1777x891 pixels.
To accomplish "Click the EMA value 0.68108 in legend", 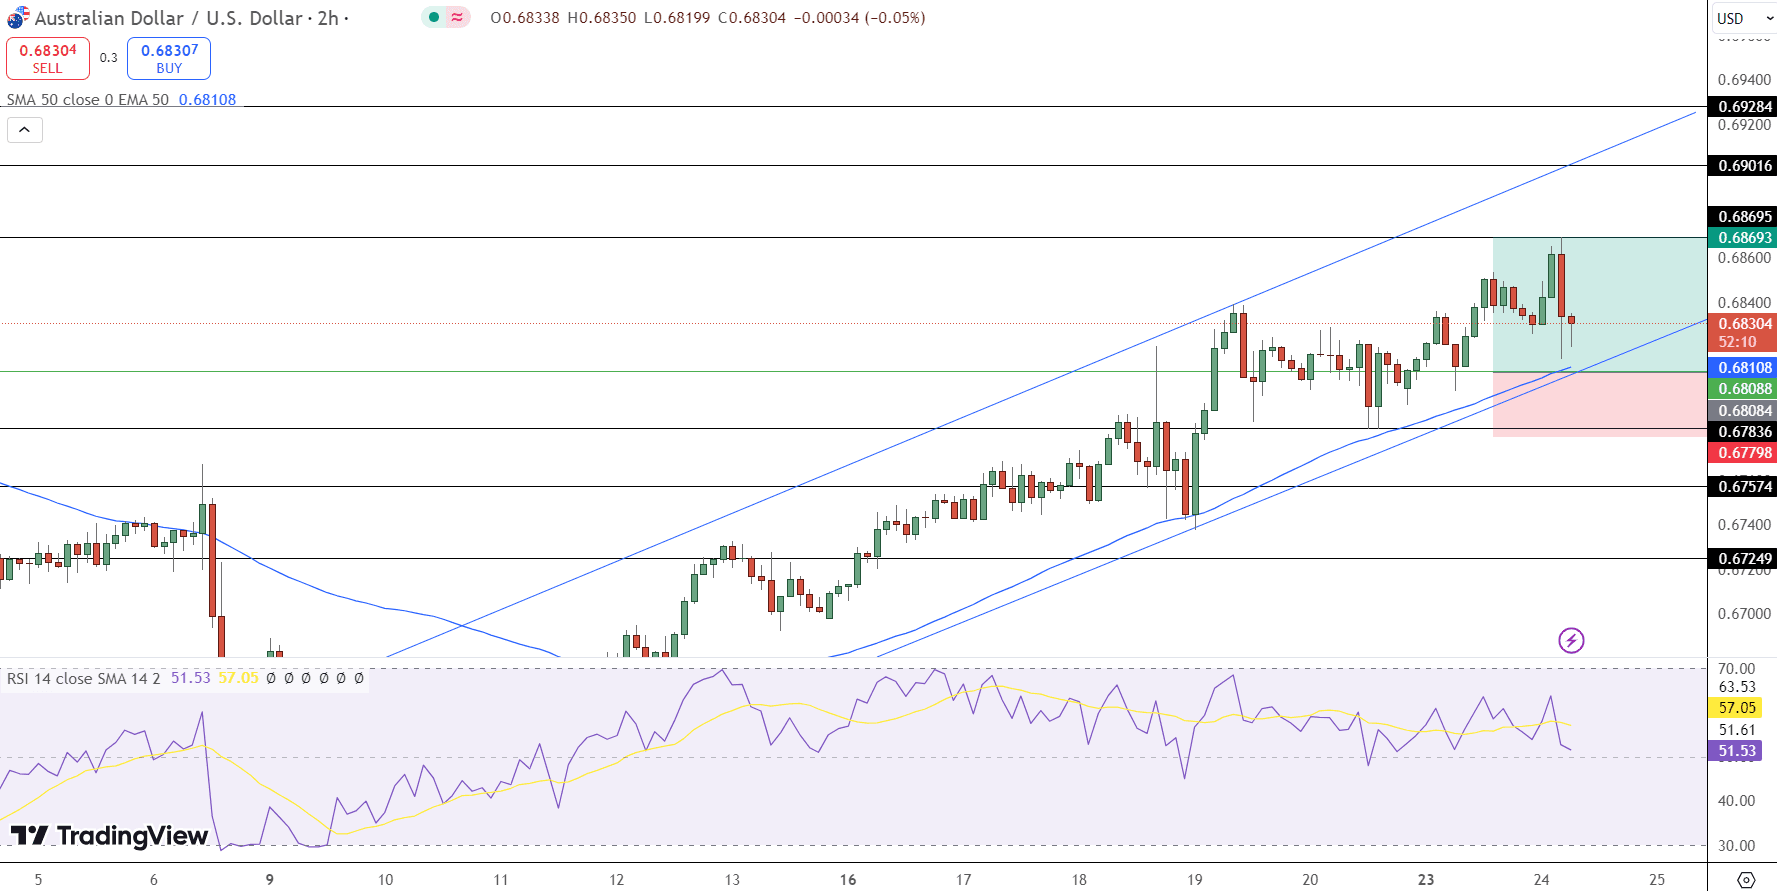I will coord(207,100).
